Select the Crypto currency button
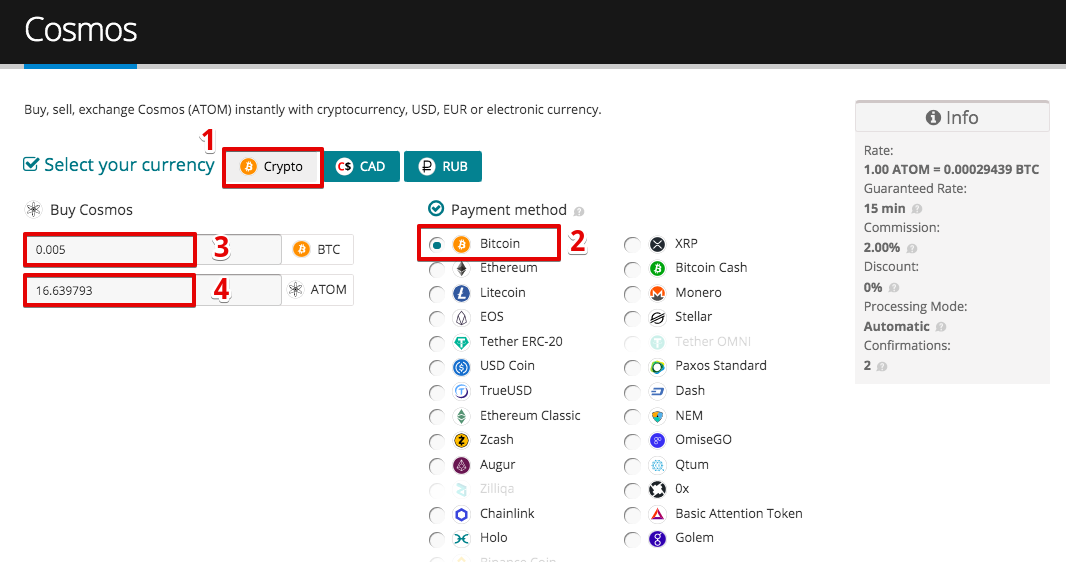 pos(273,167)
